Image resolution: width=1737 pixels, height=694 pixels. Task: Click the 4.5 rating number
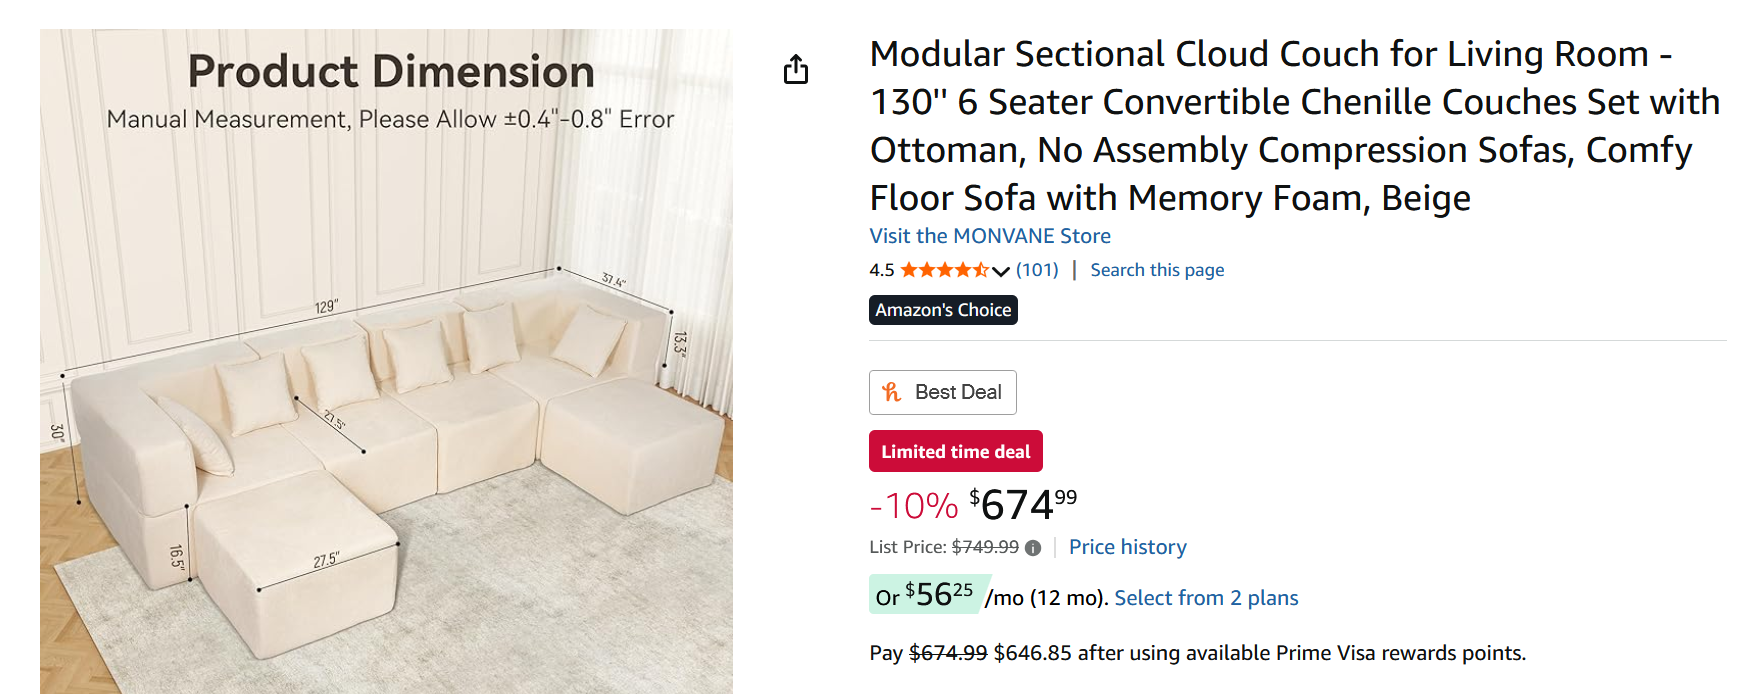881,270
